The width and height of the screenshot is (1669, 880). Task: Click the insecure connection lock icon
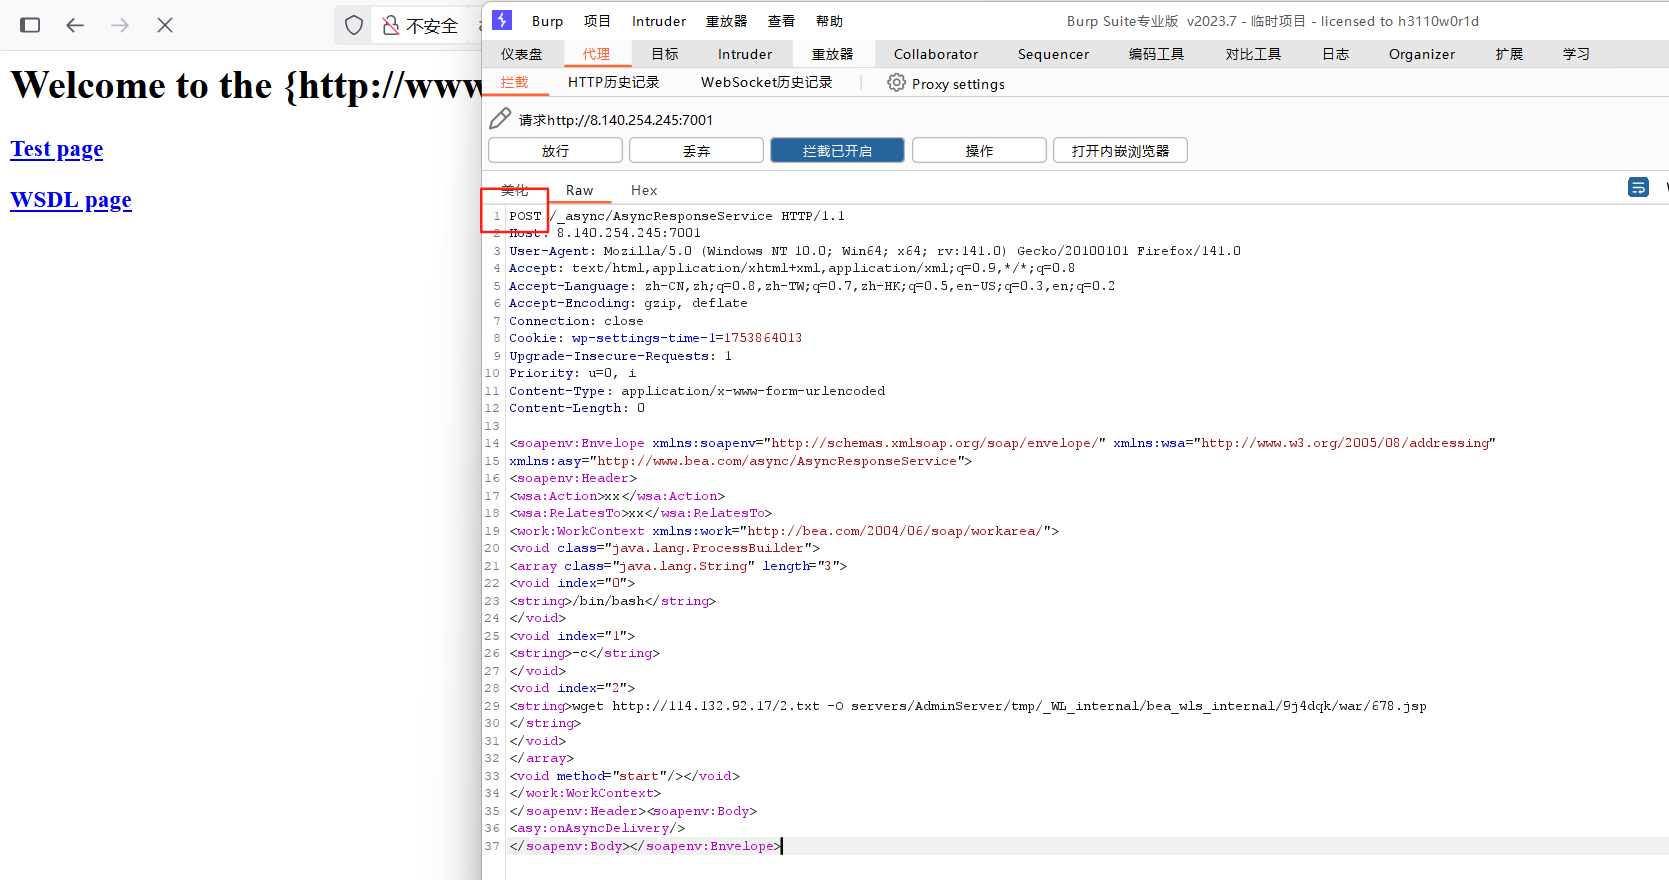(x=391, y=25)
